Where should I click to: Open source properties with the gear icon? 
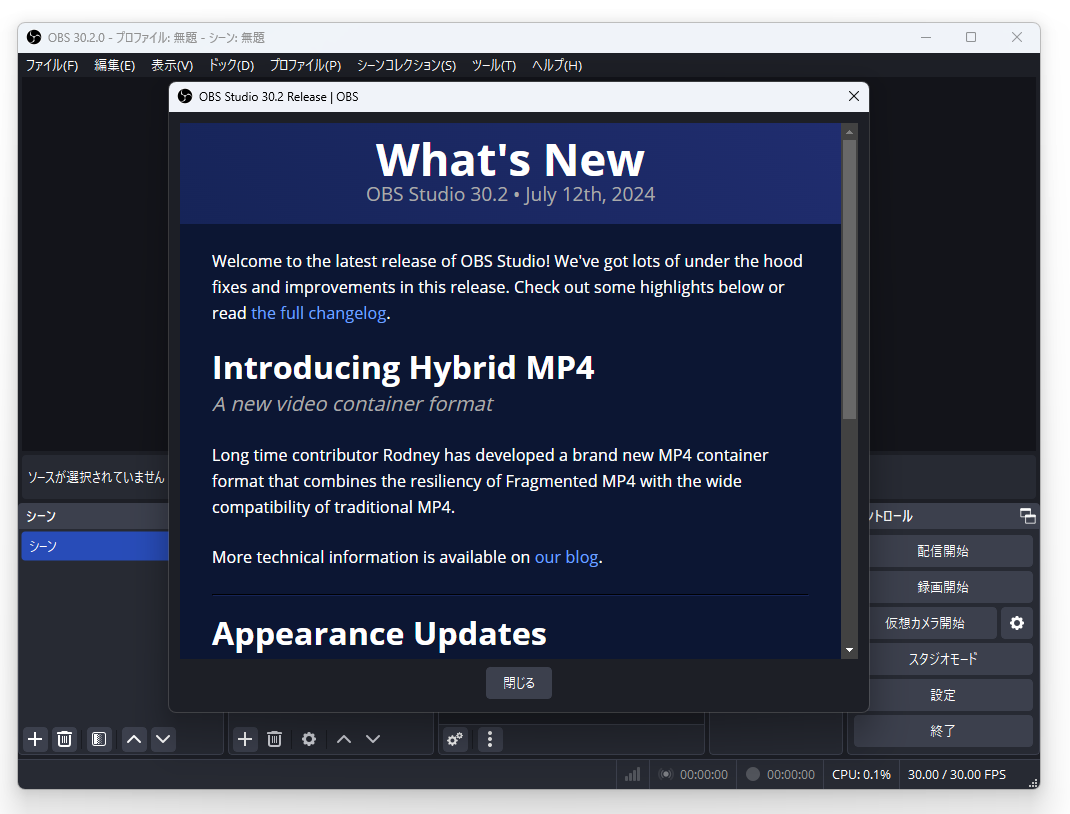[x=308, y=739]
